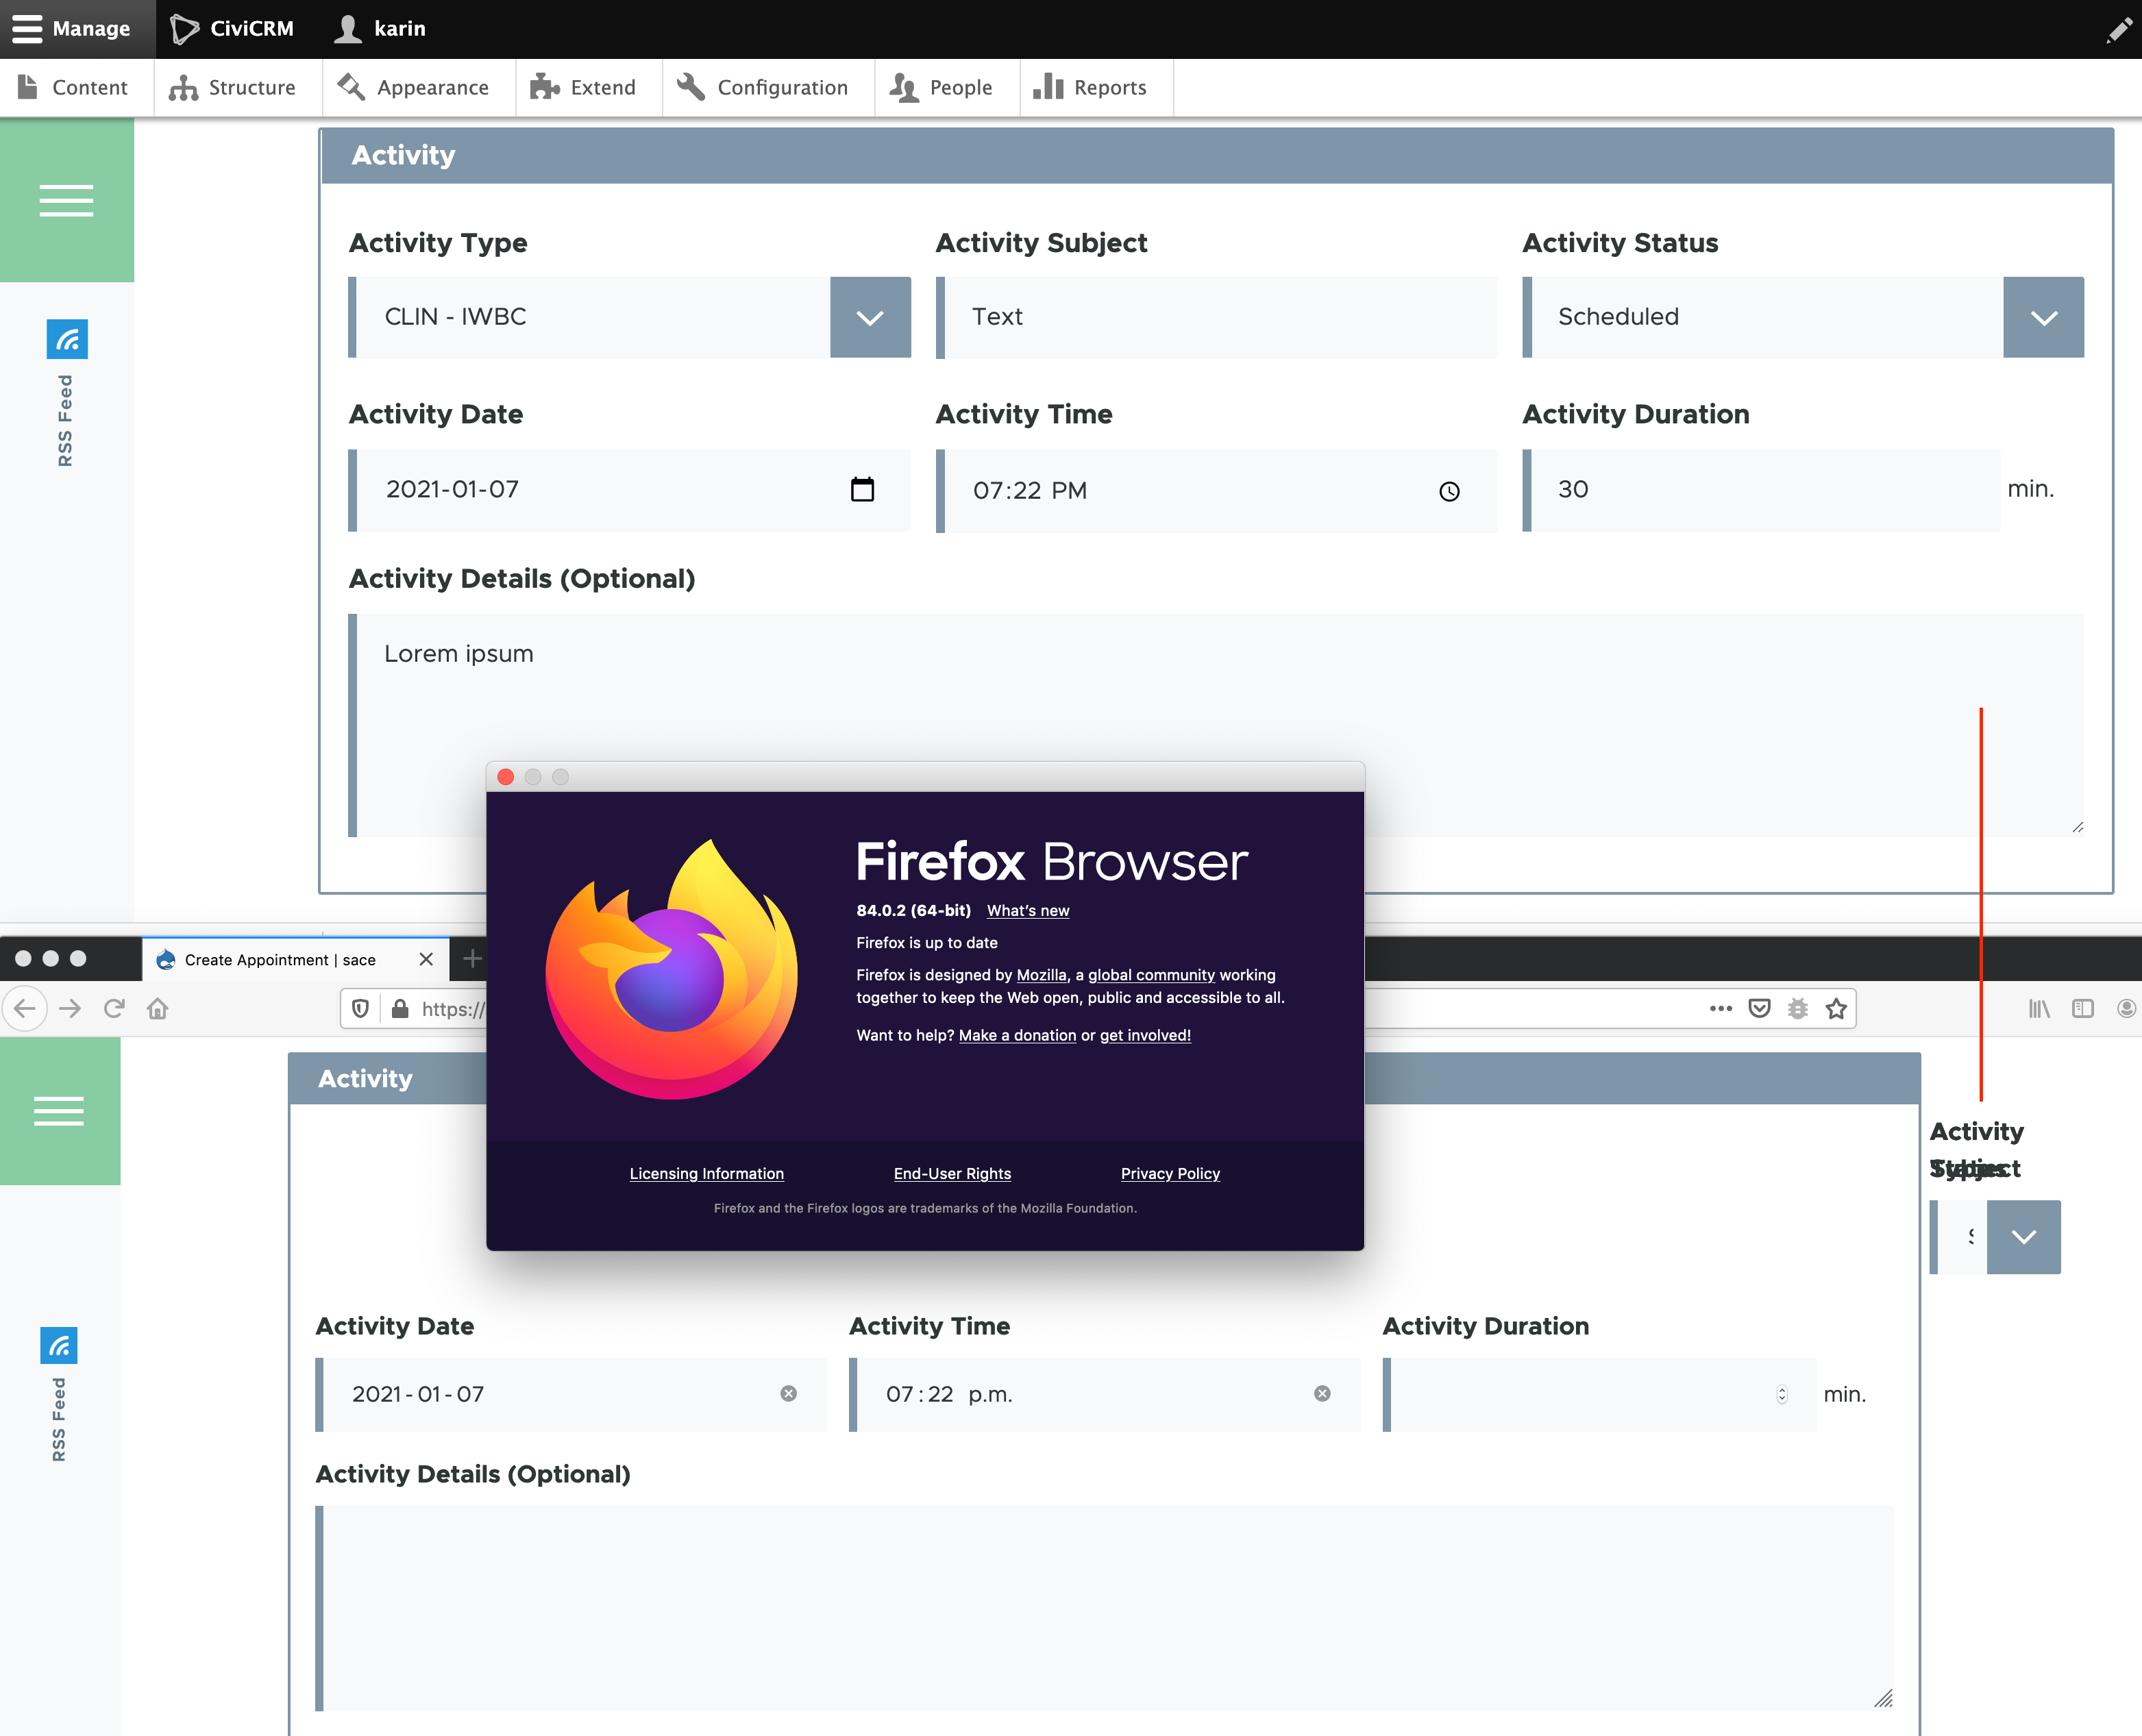Close the About Firefox dialog
This screenshot has width=2142, height=1736.
(506, 777)
